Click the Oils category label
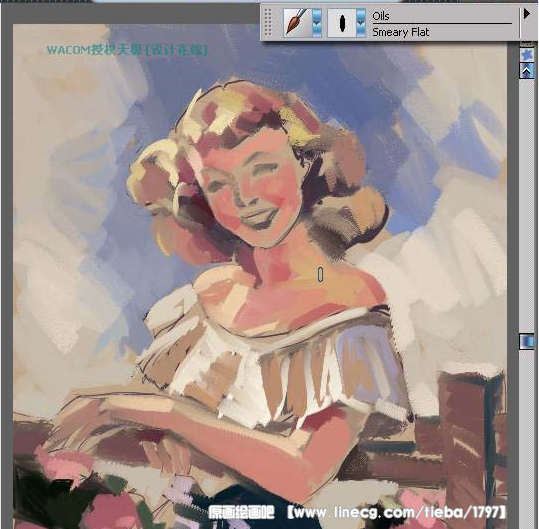Image resolution: width=539 pixels, height=529 pixels. (x=381, y=16)
